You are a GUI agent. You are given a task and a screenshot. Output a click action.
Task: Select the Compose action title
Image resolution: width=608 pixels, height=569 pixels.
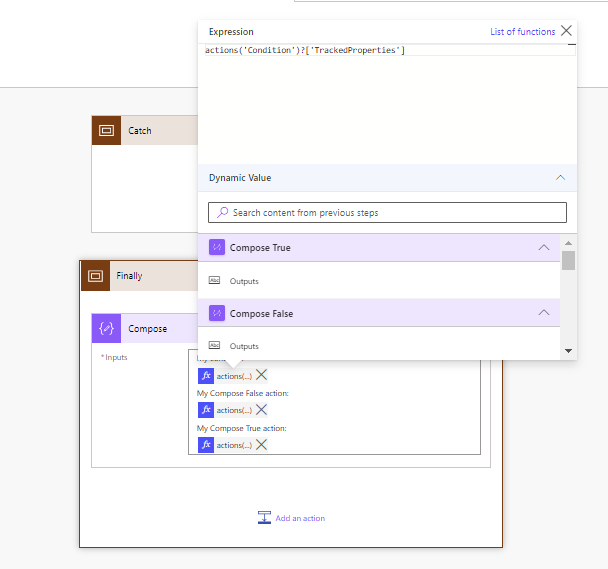[x=147, y=329]
